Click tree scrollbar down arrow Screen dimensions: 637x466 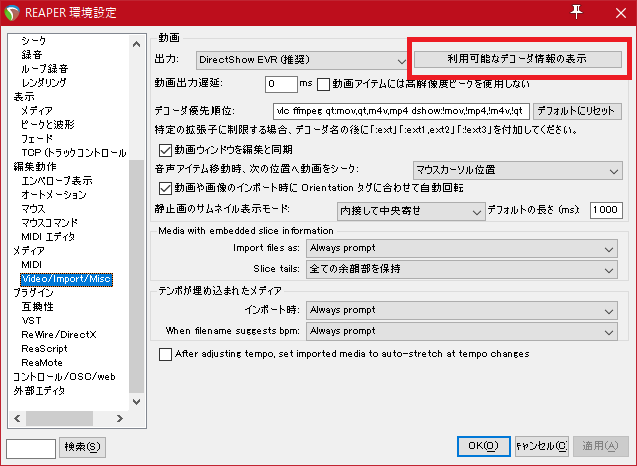pos(137,401)
